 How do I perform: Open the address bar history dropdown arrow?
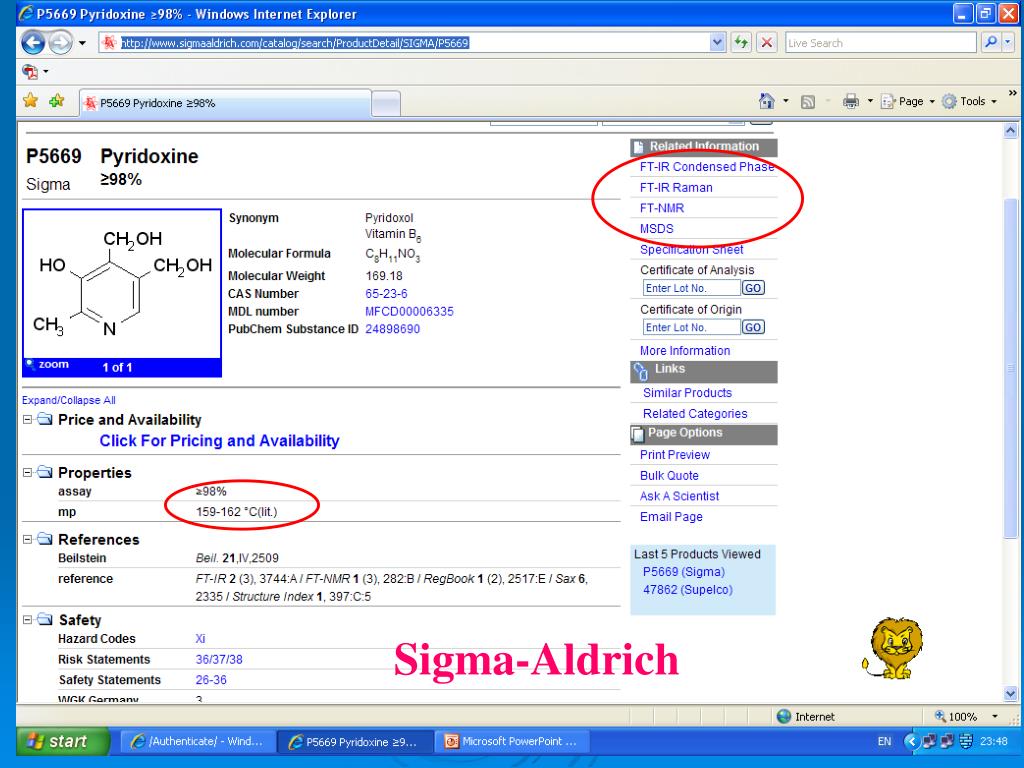717,43
